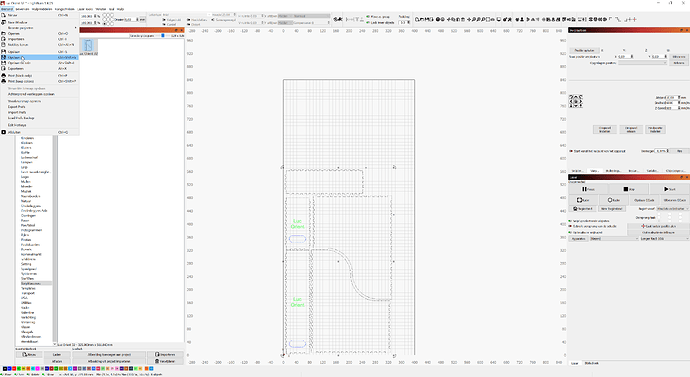This screenshot has height=377, width=690.
Task: Click the Pause button in Laser panel
Action: (588, 189)
